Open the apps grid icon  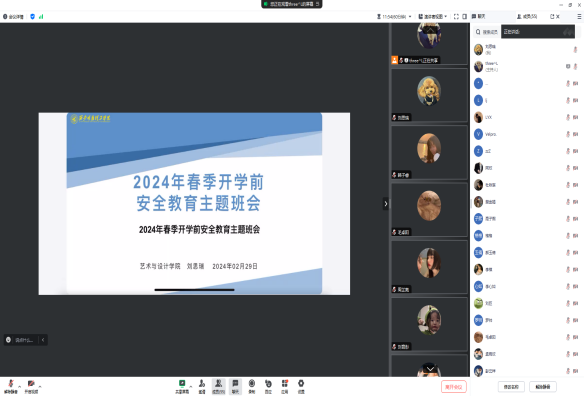tap(285, 386)
